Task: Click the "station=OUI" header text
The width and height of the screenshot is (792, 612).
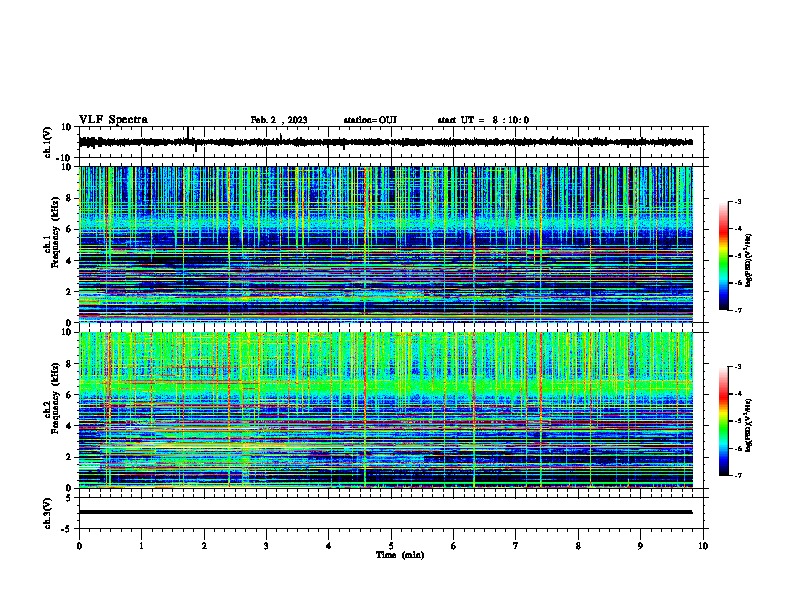Action: (x=370, y=120)
